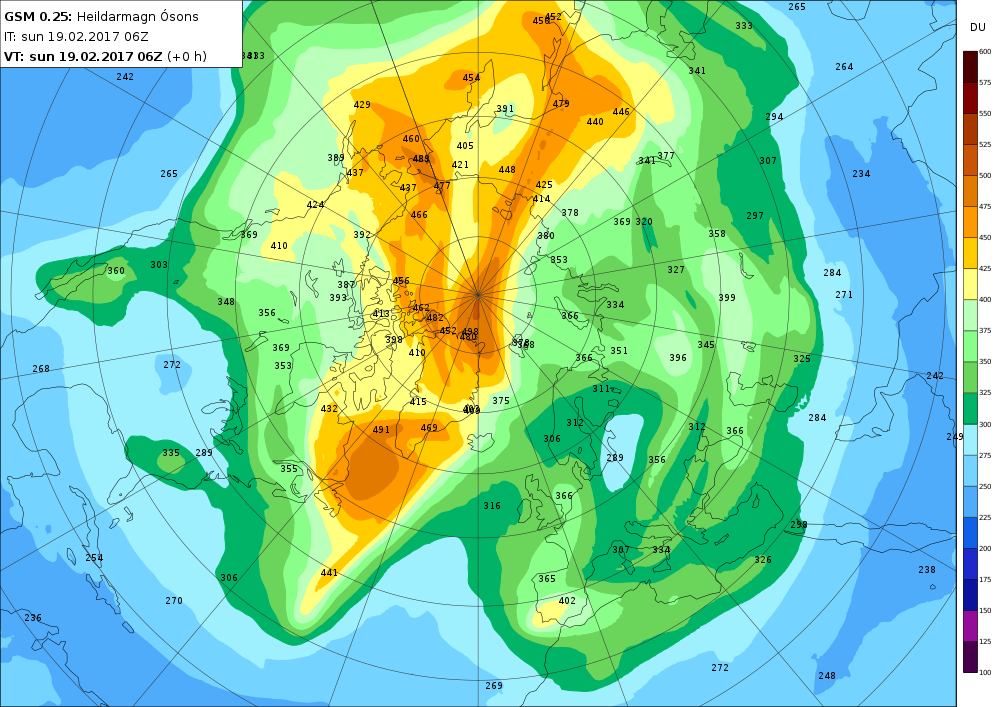Click the map value '469'

tap(429, 428)
